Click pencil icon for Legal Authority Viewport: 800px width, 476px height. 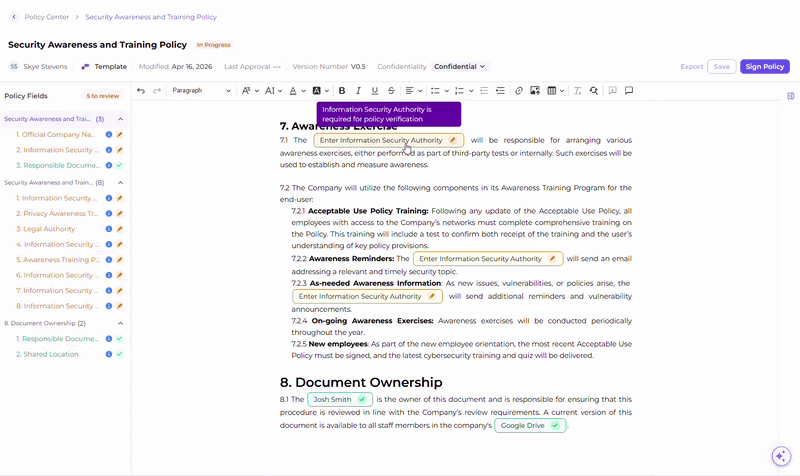119,229
